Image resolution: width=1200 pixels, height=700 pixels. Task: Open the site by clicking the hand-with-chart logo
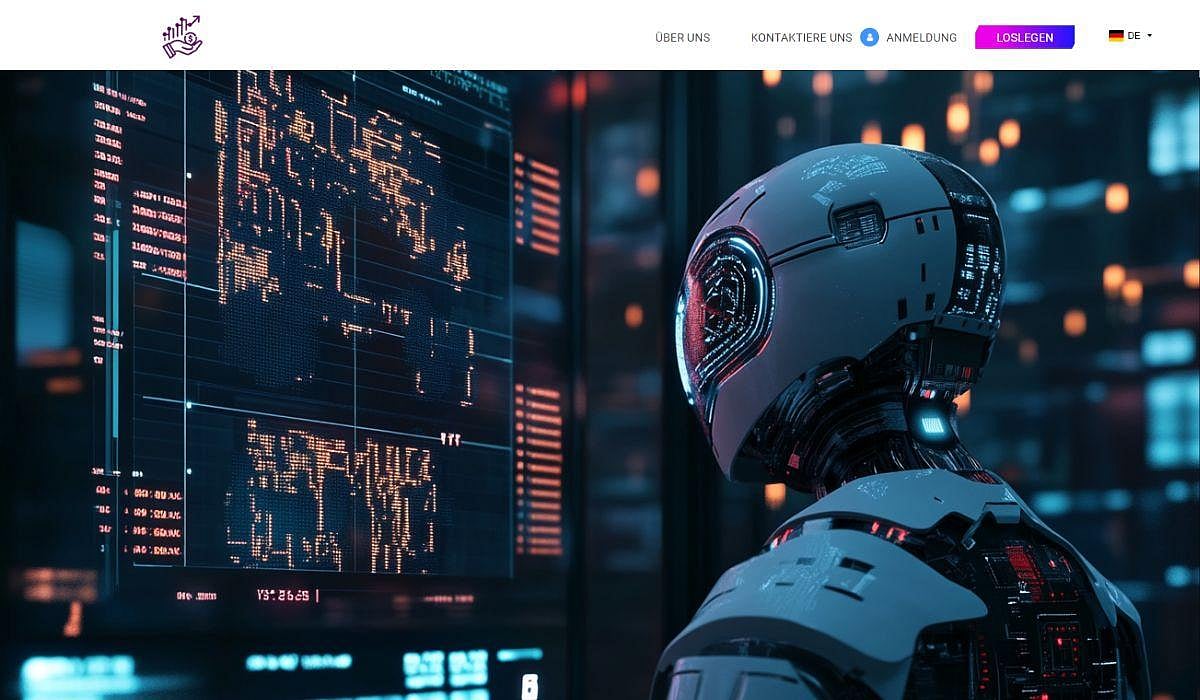183,34
